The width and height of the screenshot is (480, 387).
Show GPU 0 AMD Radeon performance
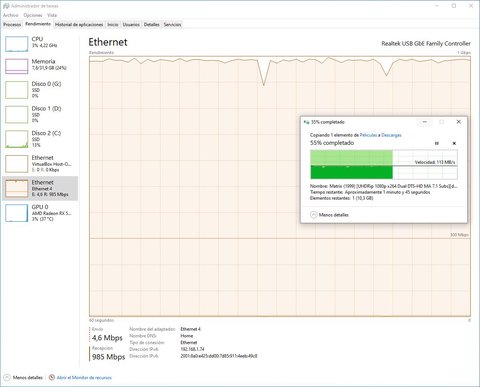[x=40, y=213]
